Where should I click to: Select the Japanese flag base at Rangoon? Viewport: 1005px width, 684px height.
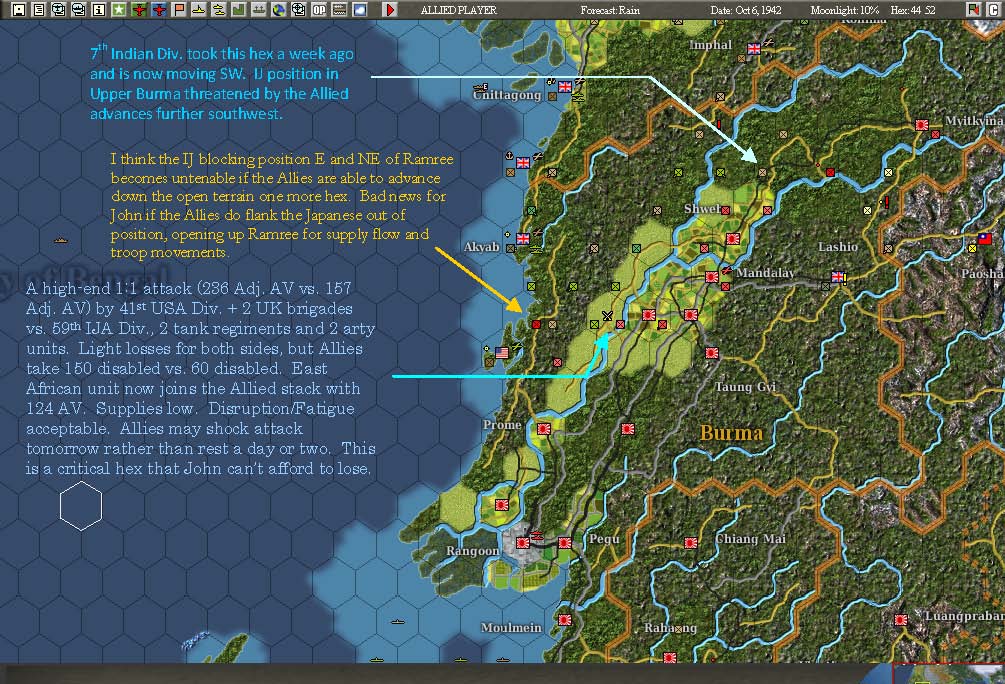tap(523, 543)
